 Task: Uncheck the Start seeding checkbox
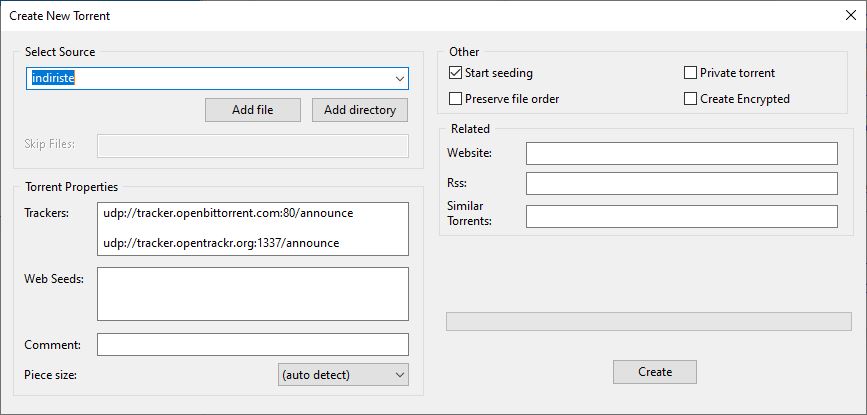455,73
